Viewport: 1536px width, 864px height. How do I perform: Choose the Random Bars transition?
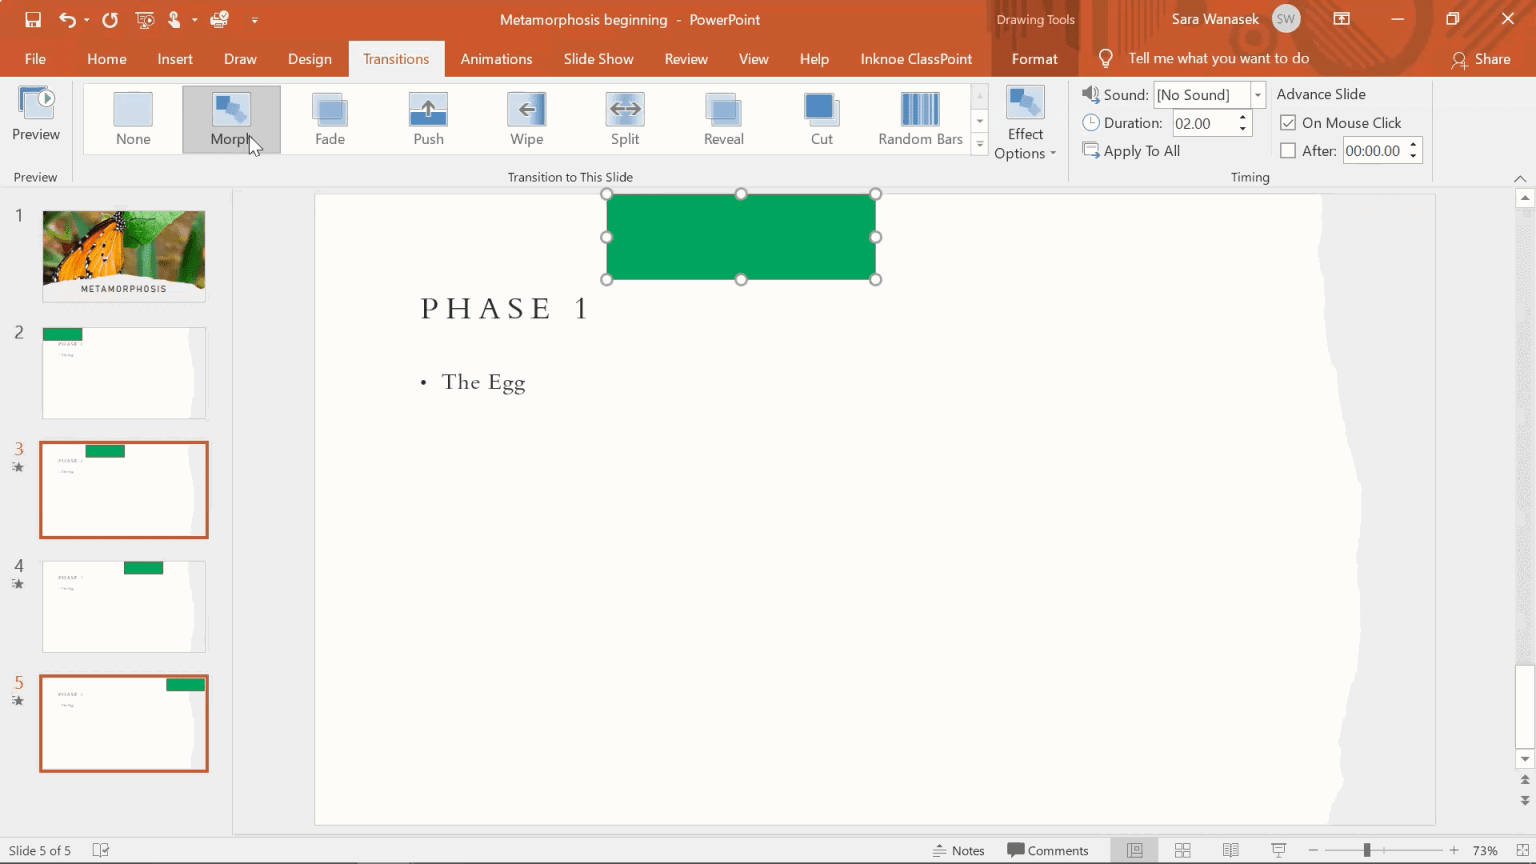918,118
